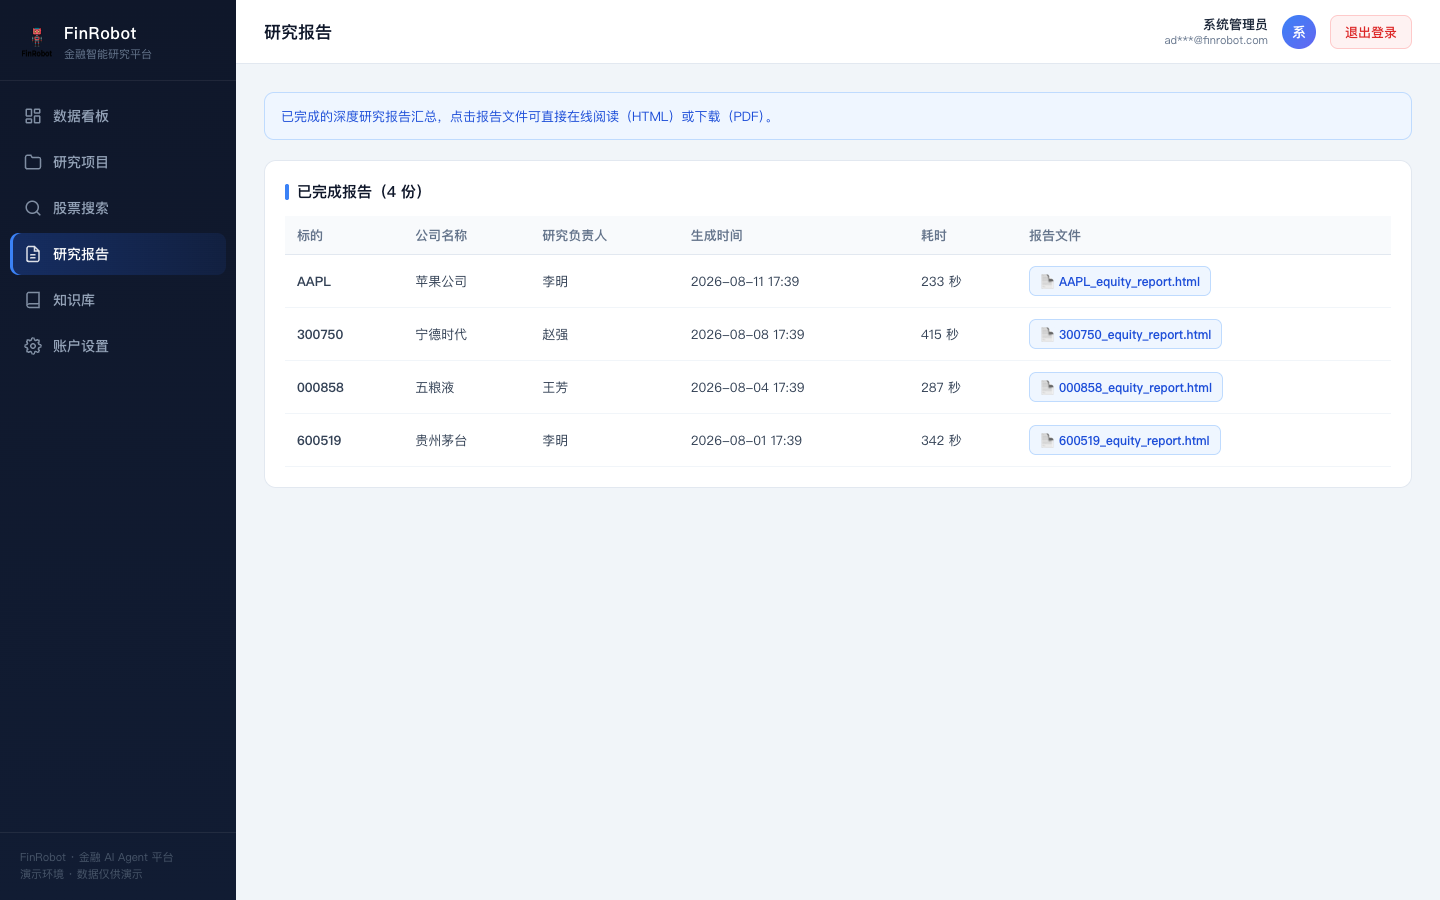Open AAPL_equity_report.html report link
Image resolution: width=1440 pixels, height=900 pixels.
[x=1119, y=281]
